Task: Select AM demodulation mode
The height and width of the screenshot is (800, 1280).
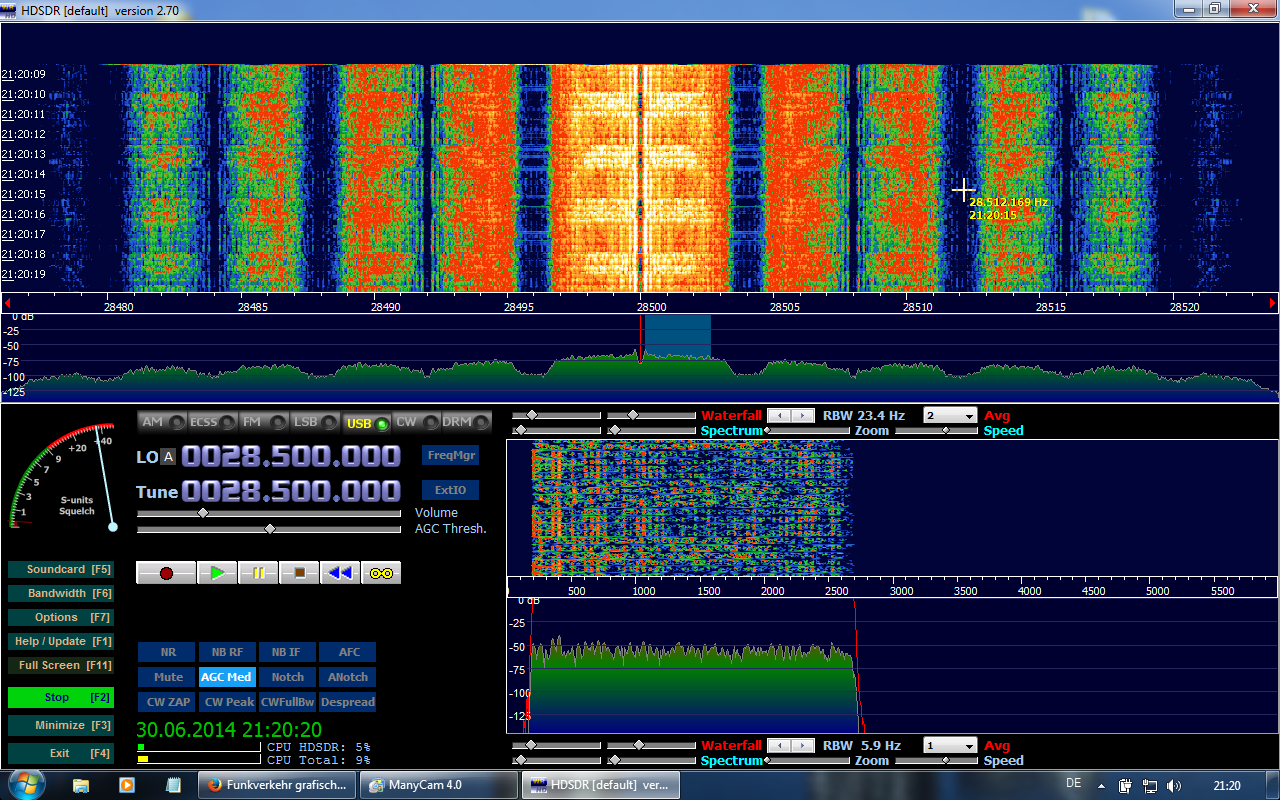Action: pyautogui.click(x=162, y=422)
